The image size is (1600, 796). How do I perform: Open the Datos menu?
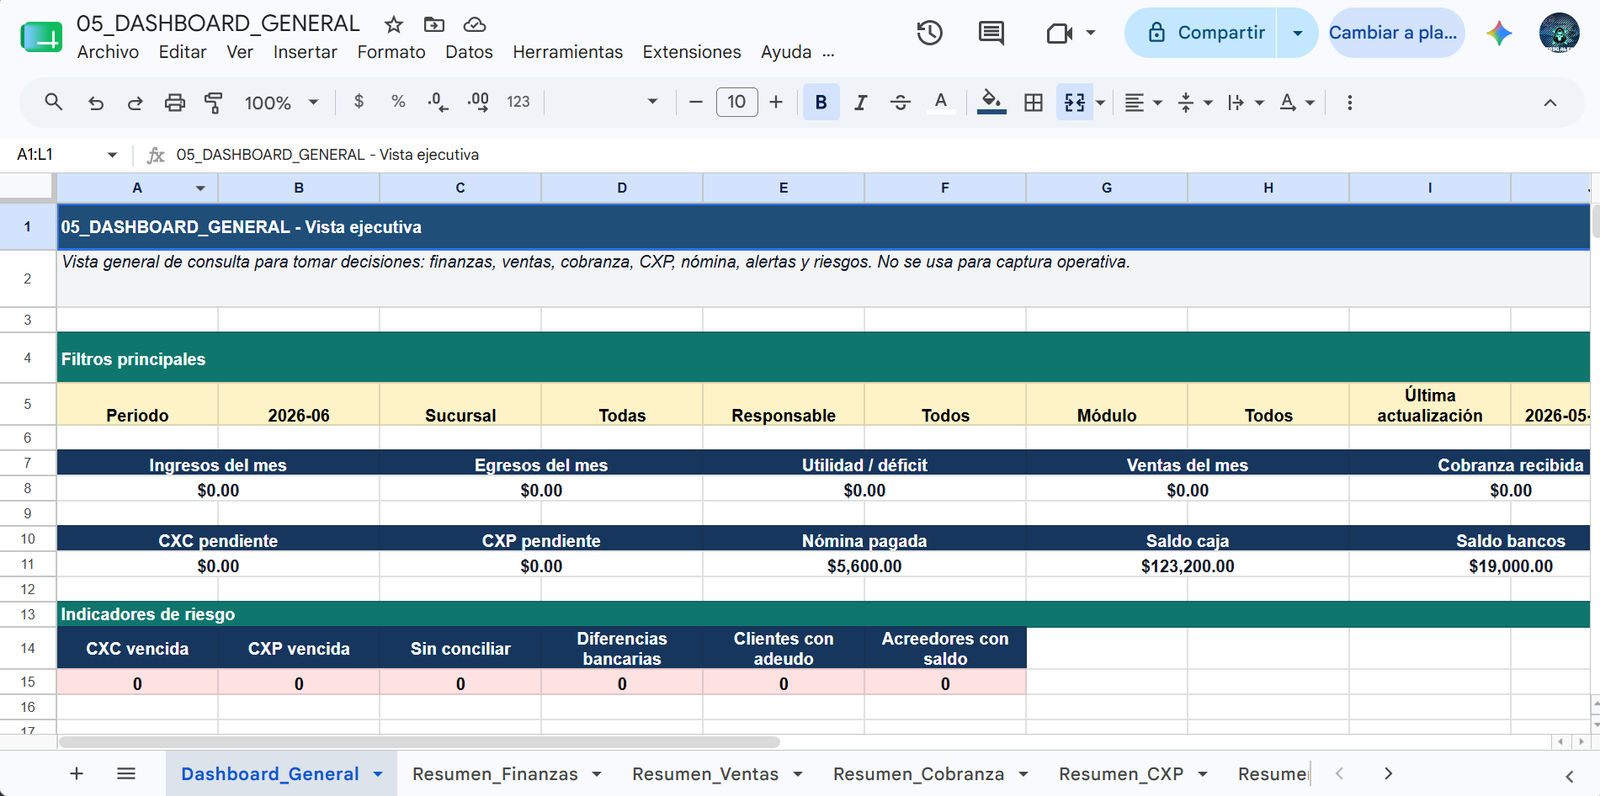click(469, 52)
